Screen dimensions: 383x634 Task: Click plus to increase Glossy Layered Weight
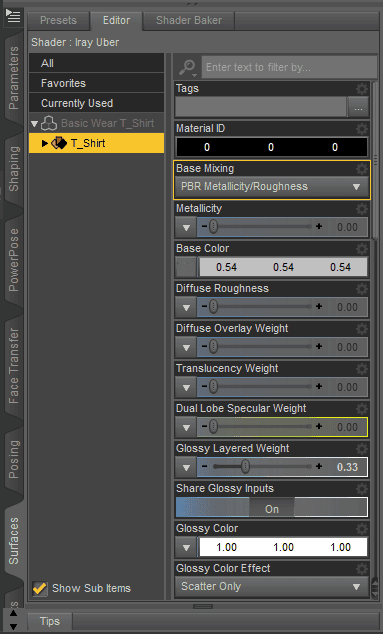coord(319,467)
